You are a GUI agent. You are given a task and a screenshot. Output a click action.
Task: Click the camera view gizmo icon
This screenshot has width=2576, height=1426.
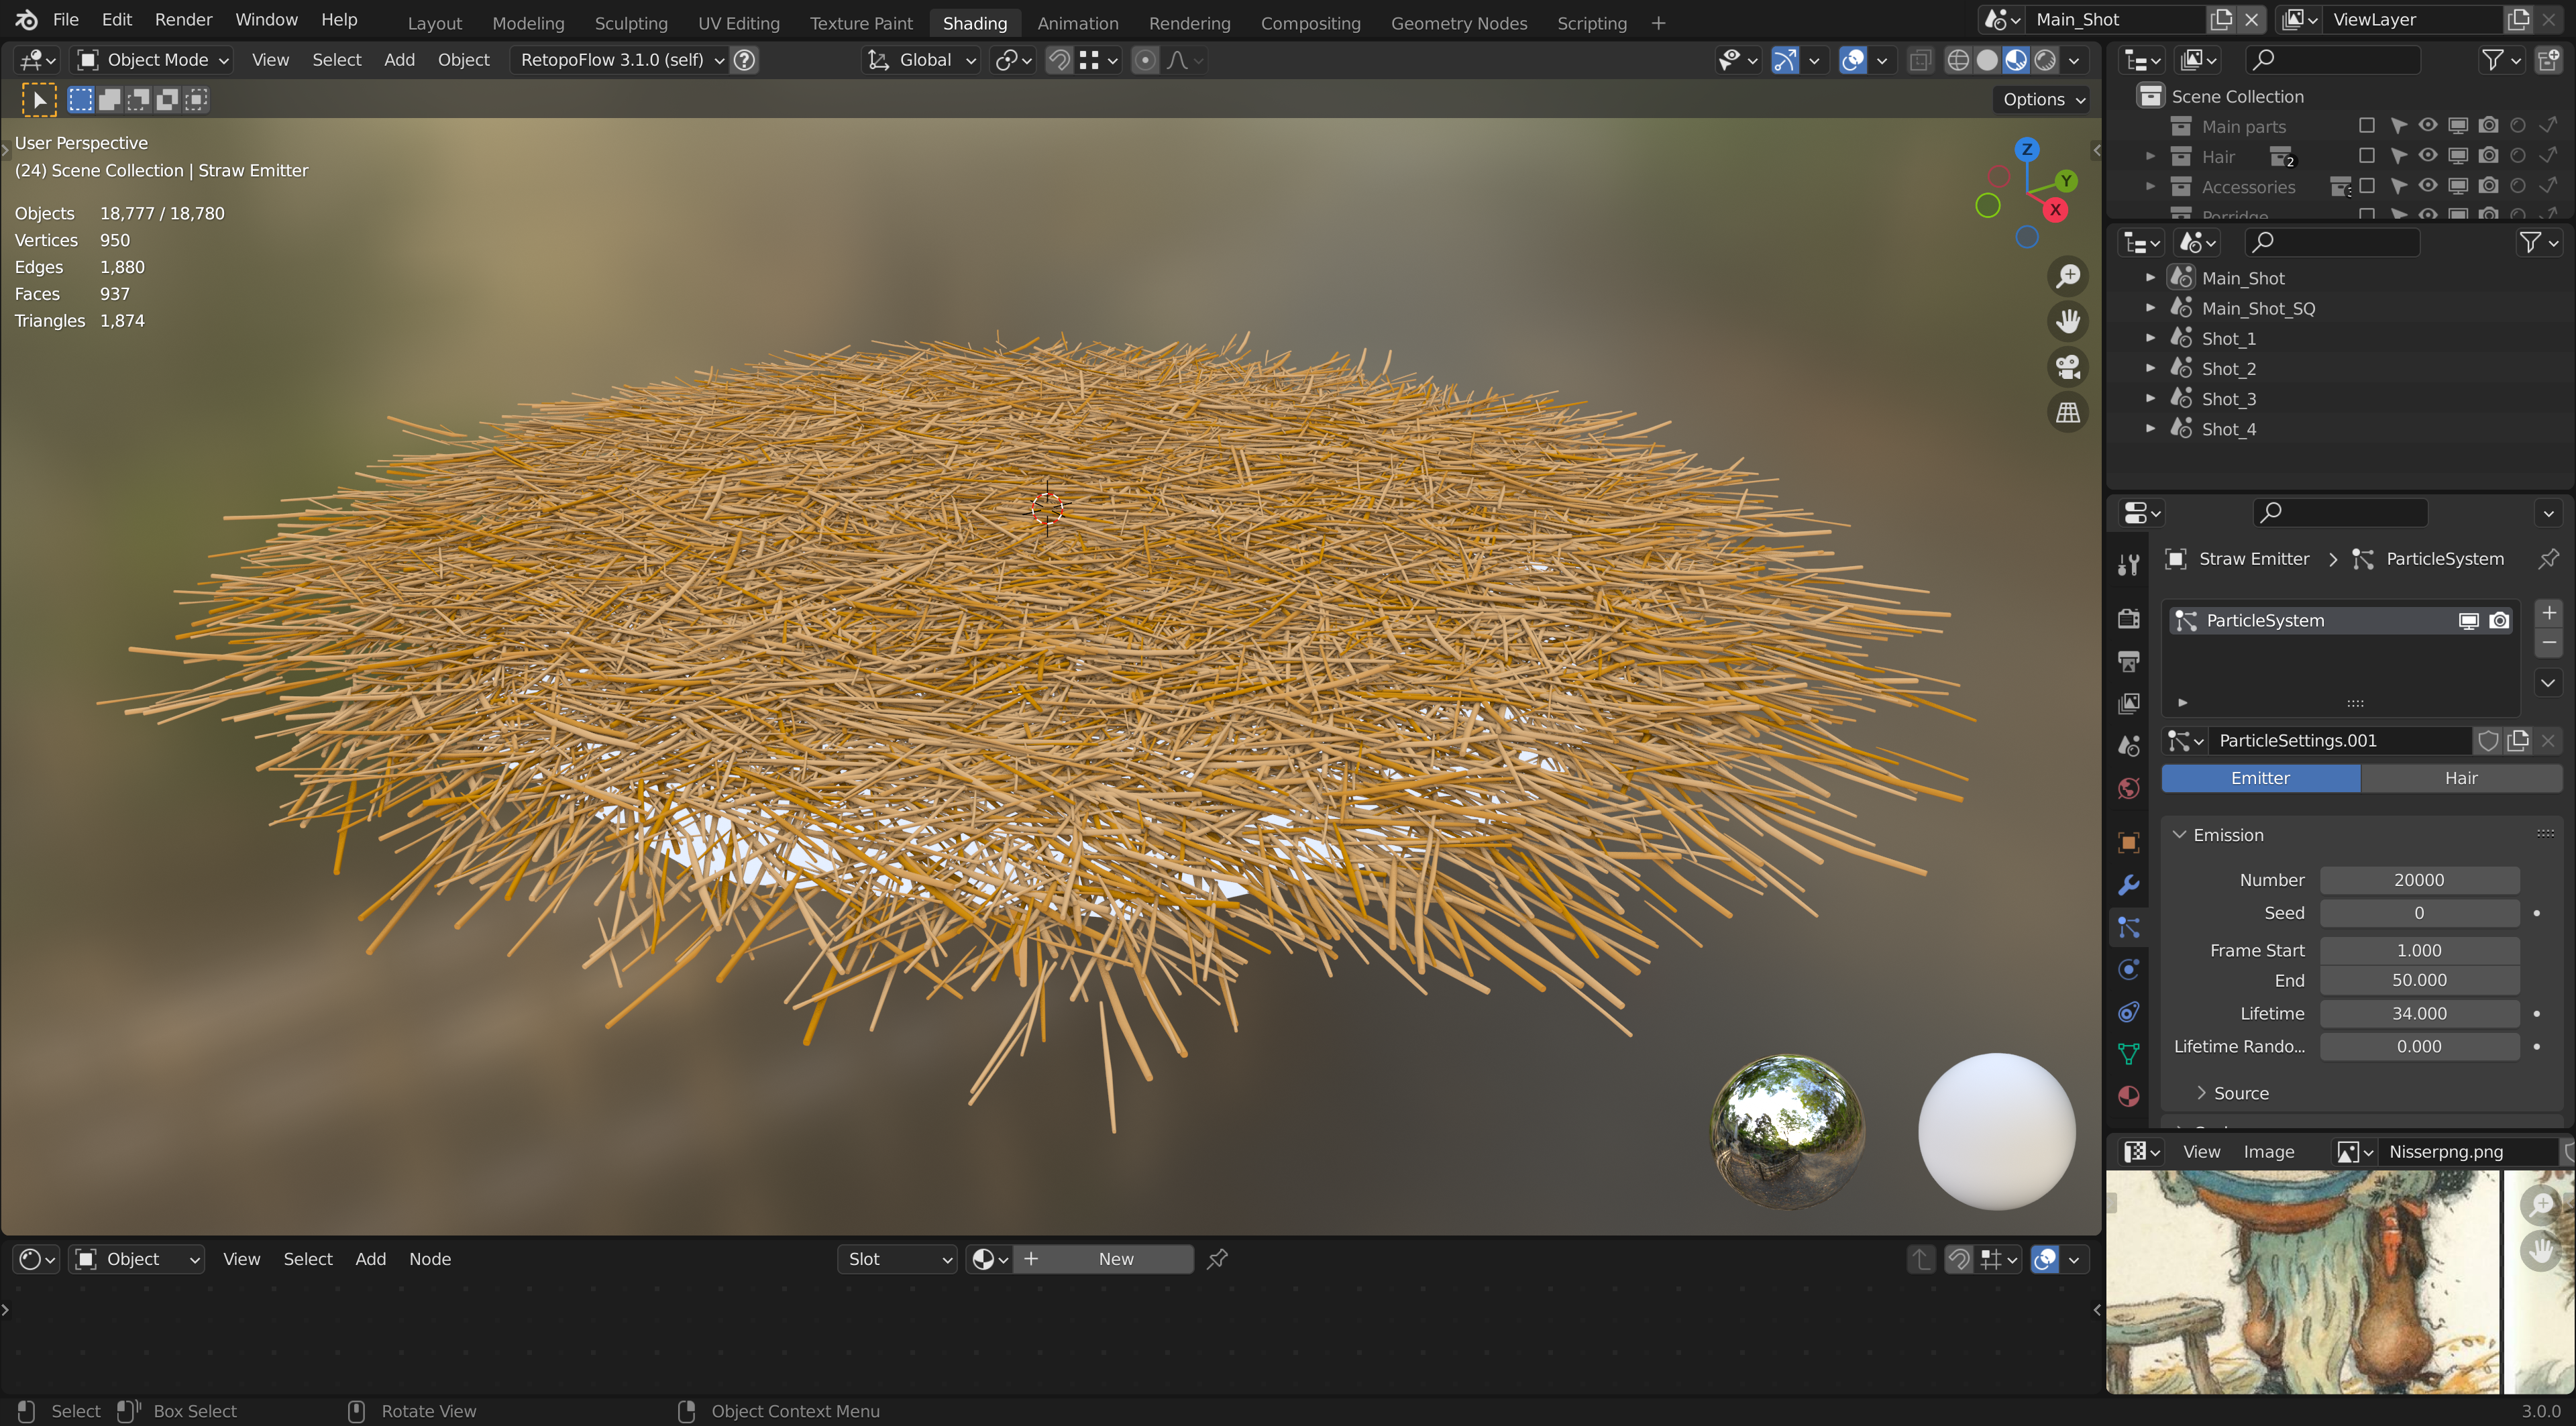click(2067, 367)
